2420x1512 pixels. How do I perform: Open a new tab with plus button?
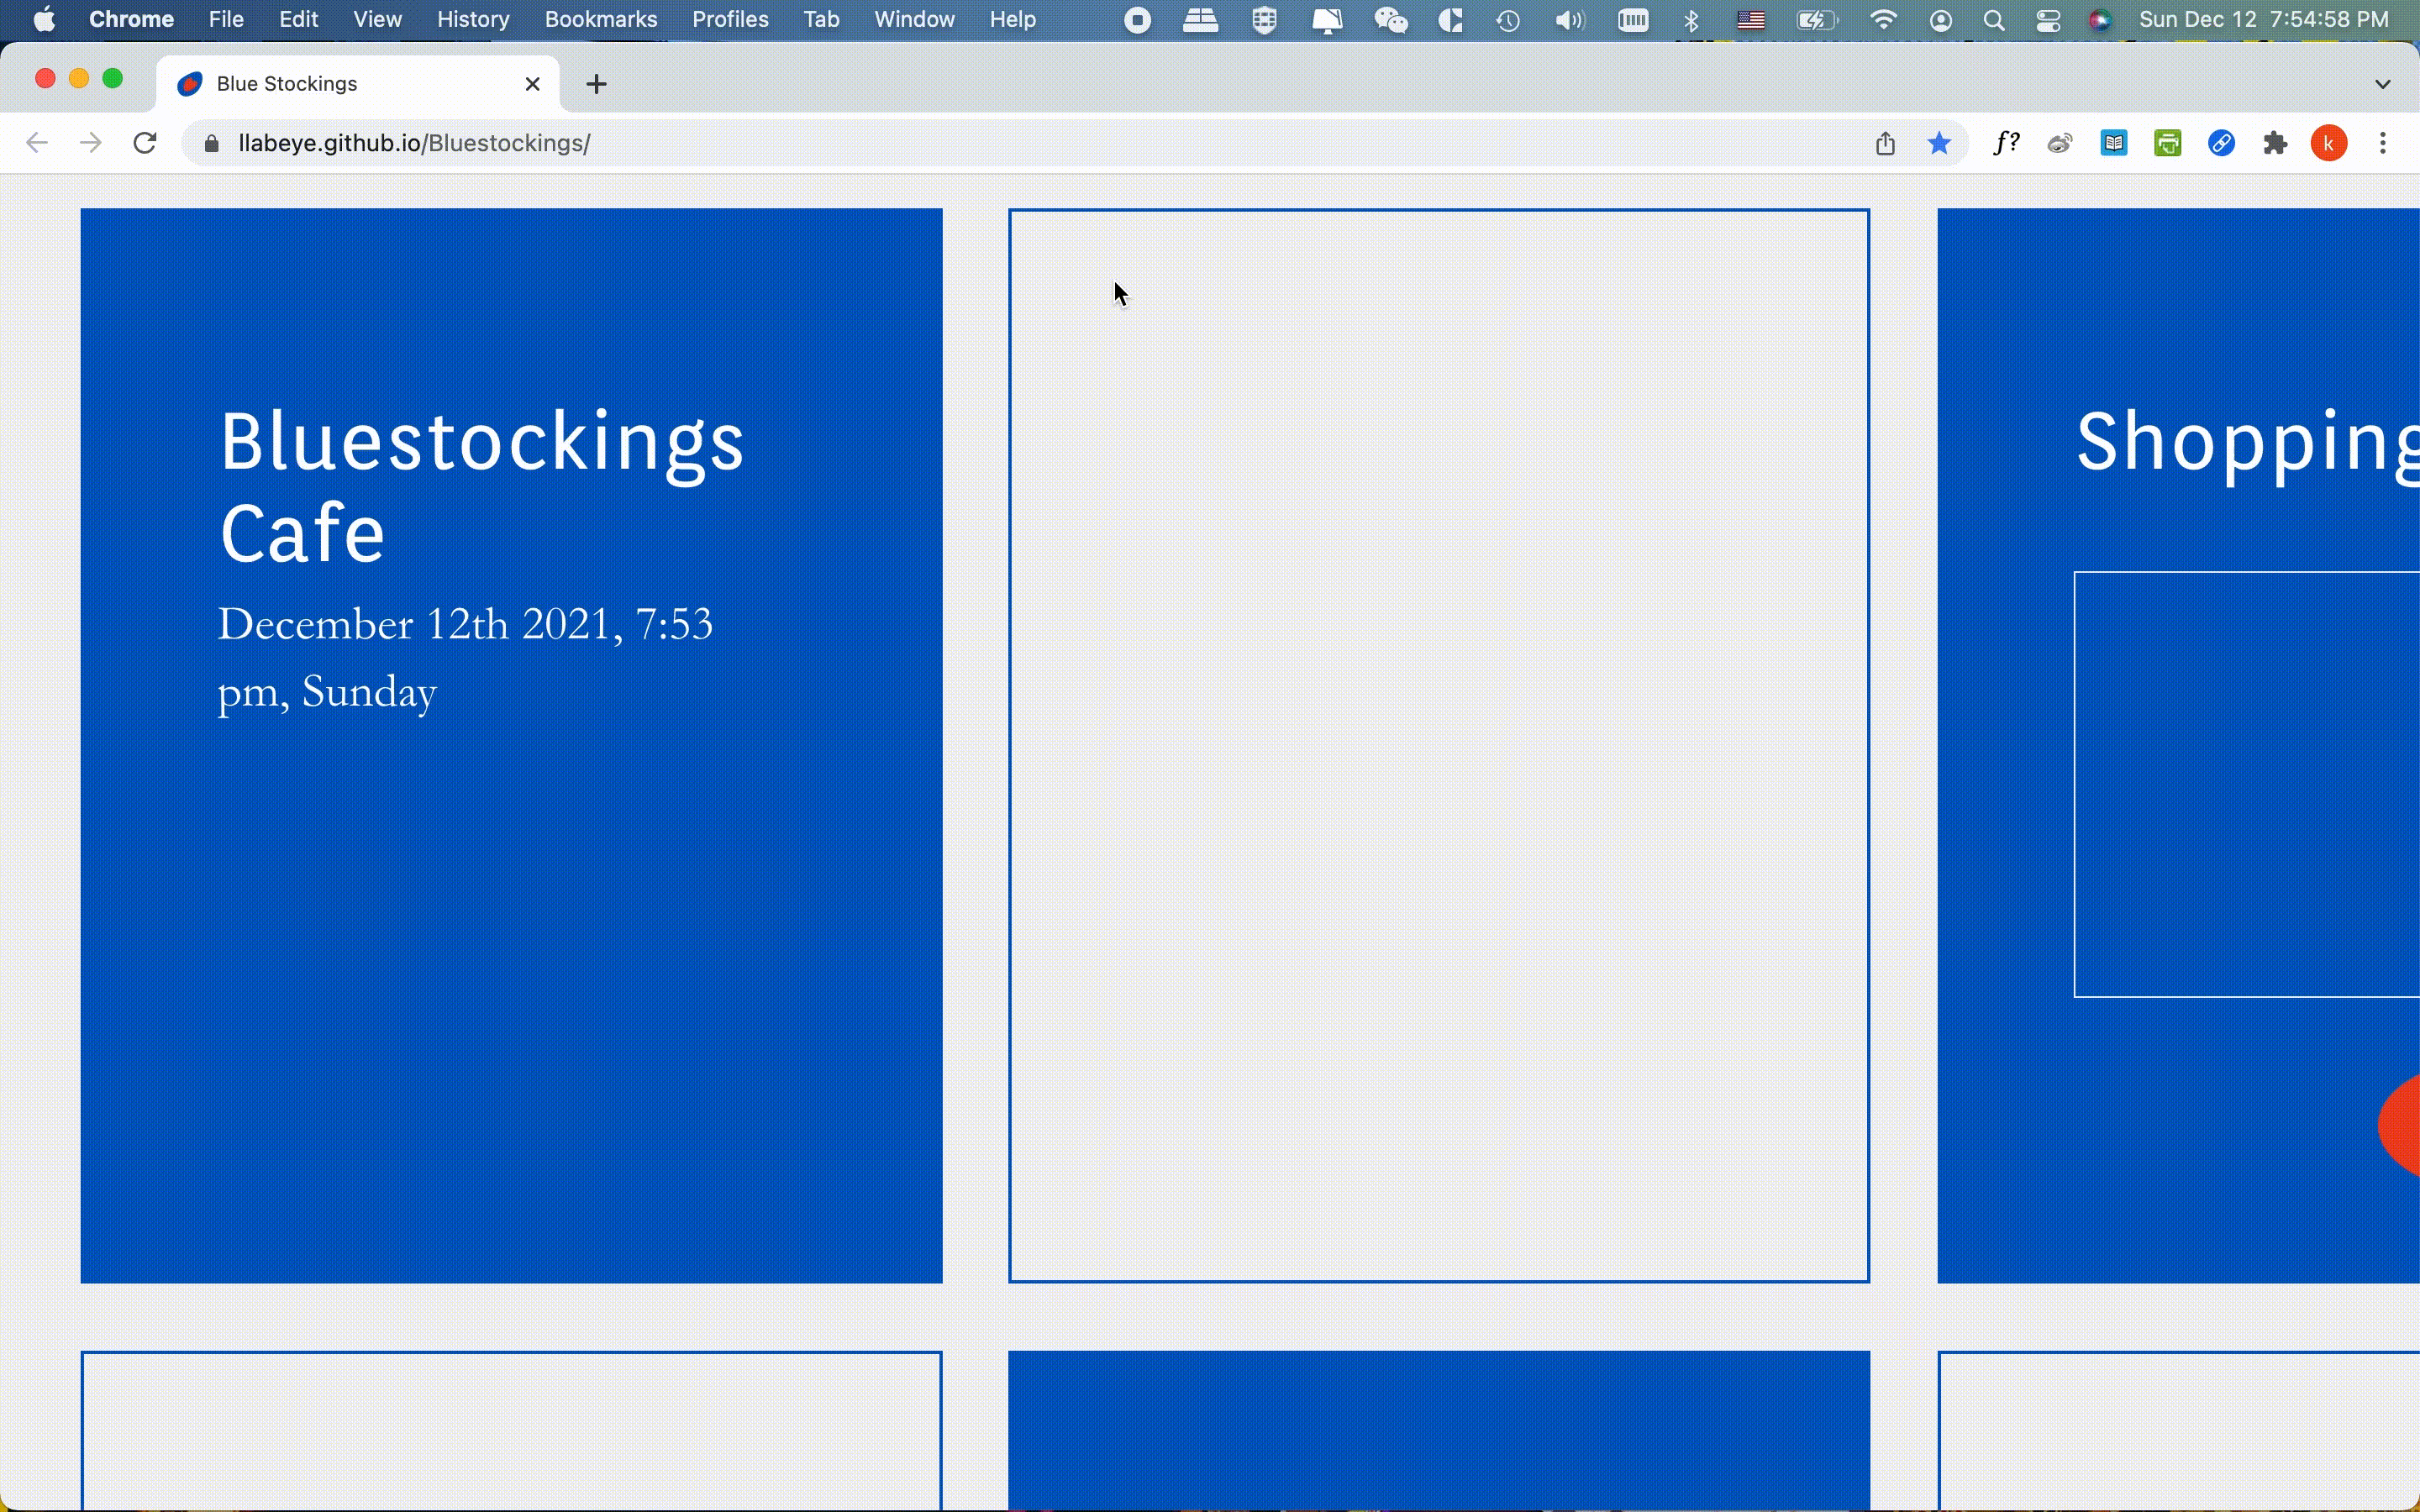click(596, 84)
